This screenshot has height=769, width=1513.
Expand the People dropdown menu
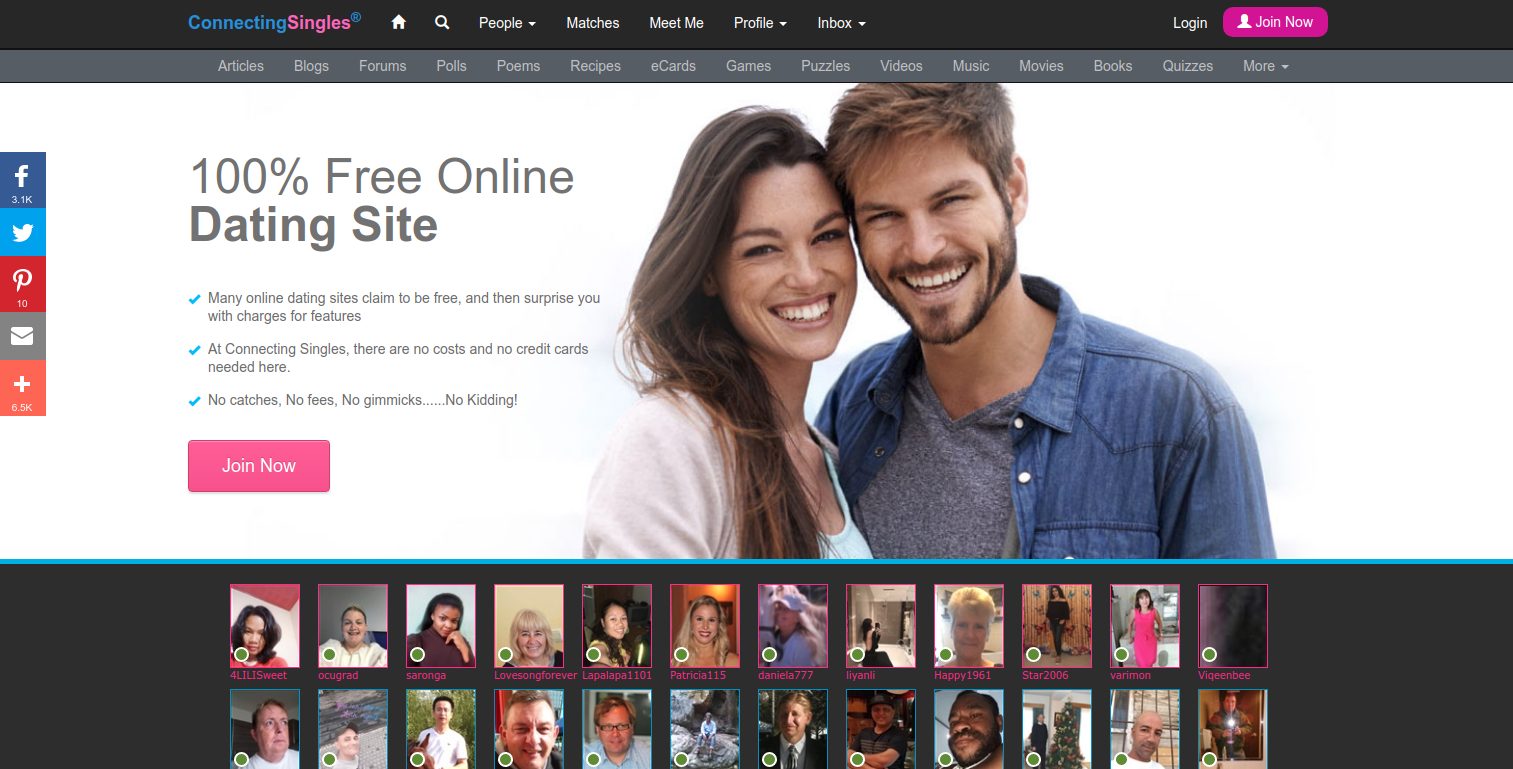coord(507,23)
